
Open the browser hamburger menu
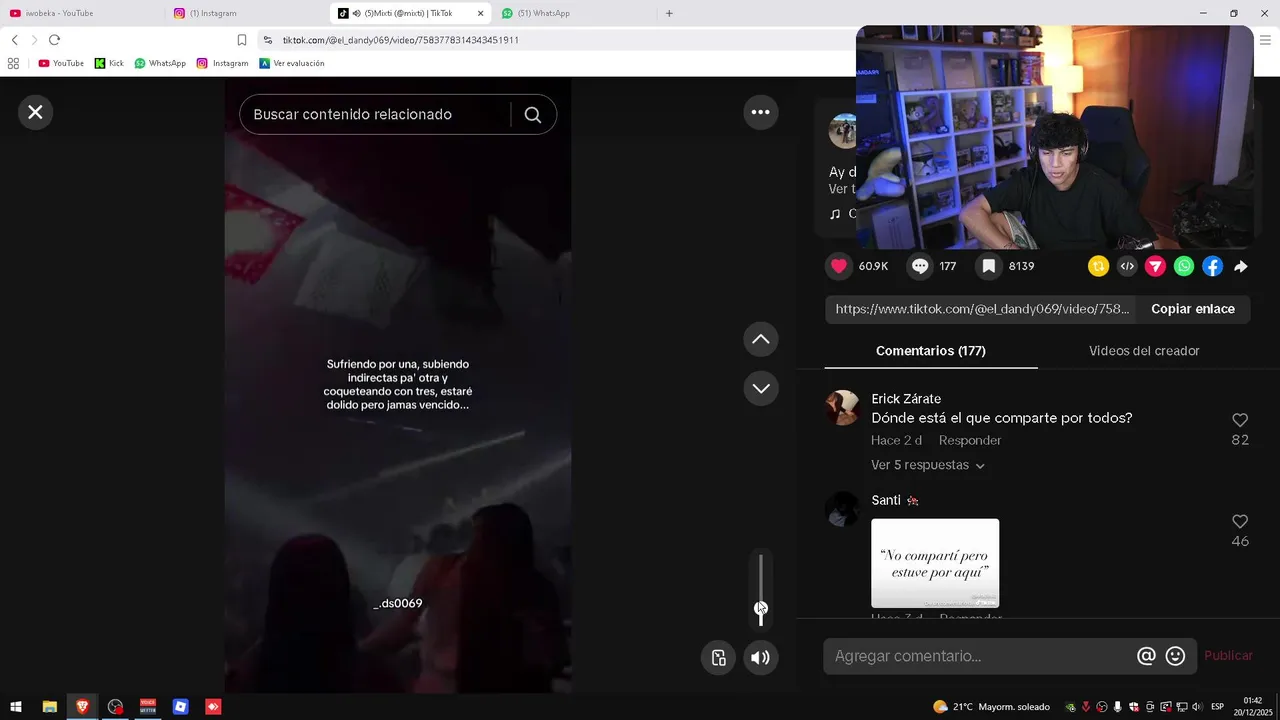pyautogui.click(x=1265, y=40)
